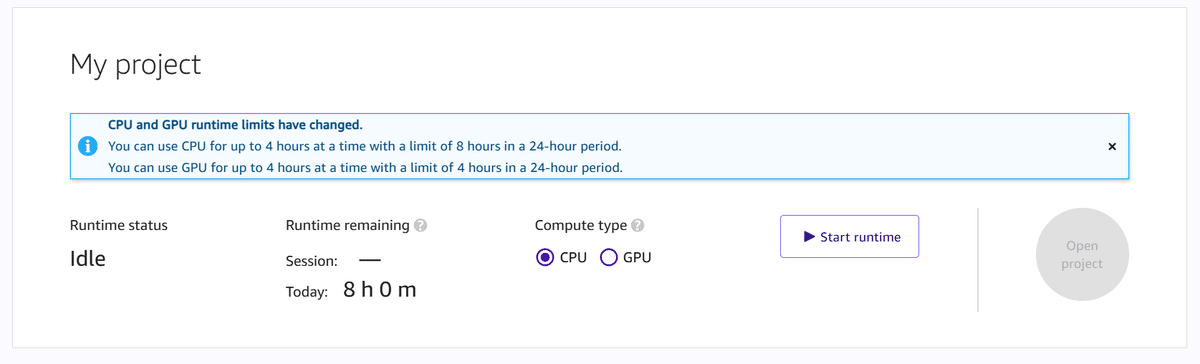Click the GPU 4 hours limit message
The width and height of the screenshot is (1200, 364).
point(365,167)
